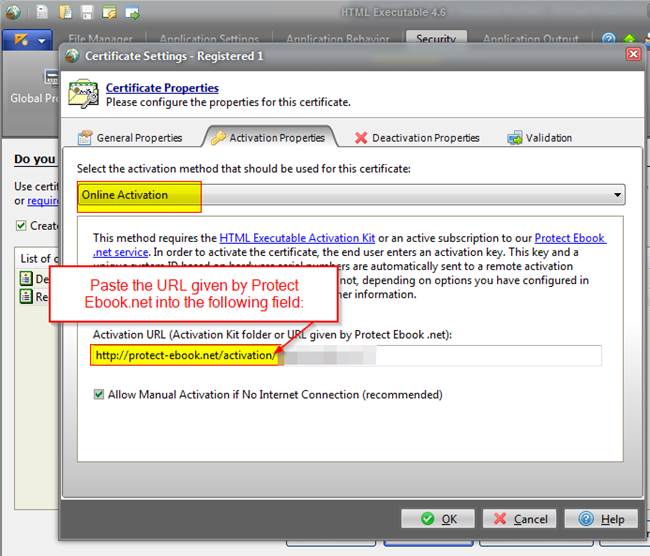Toggle the Create checkbox in the background window
The width and height of the screenshot is (650, 556).
21,226
